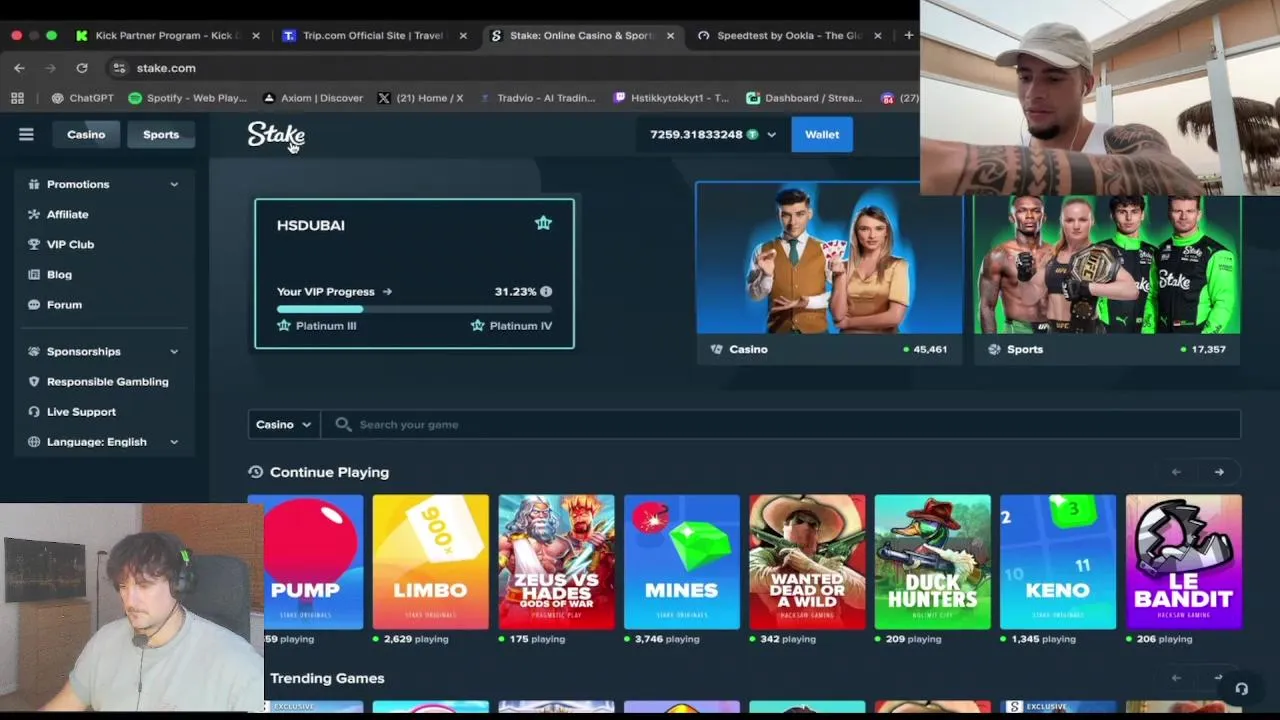1280x720 pixels.
Task: Click the Promotions sidebar icon
Action: [34, 184]
